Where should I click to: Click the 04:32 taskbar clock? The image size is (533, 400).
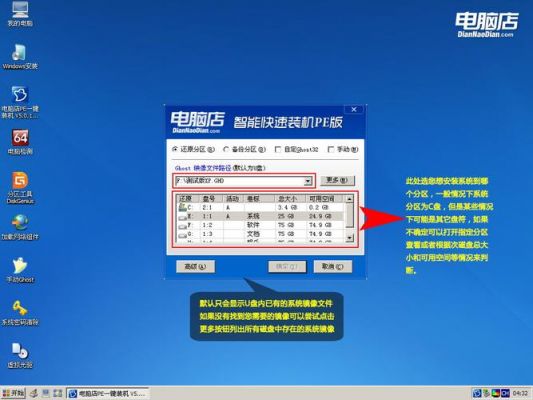(520, 394)
